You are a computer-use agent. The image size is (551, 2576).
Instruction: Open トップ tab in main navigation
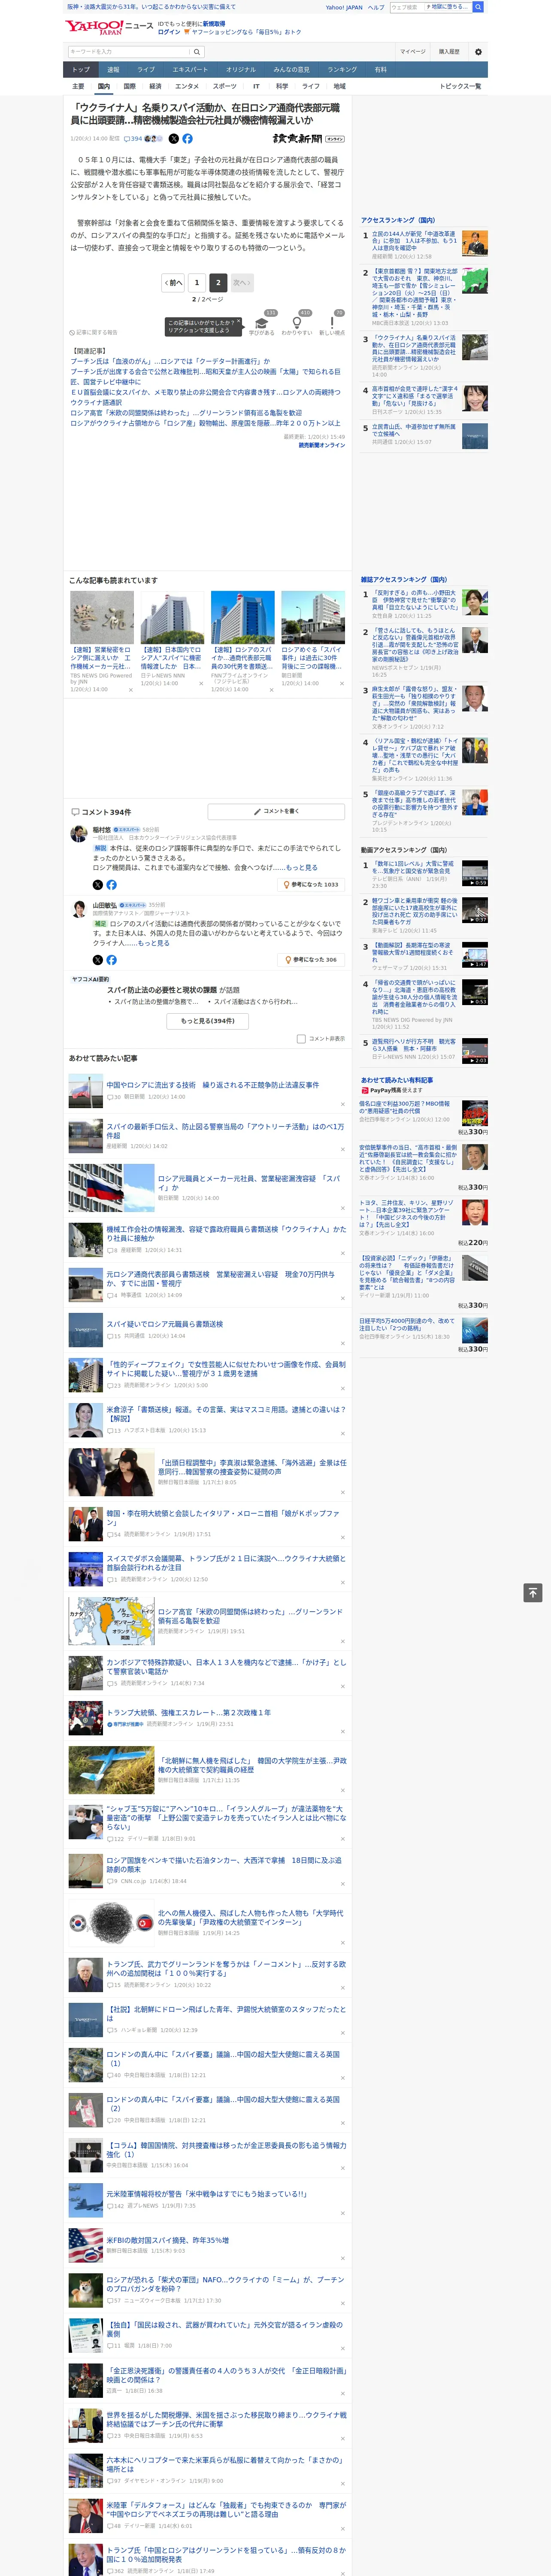(x=81, y=70)
